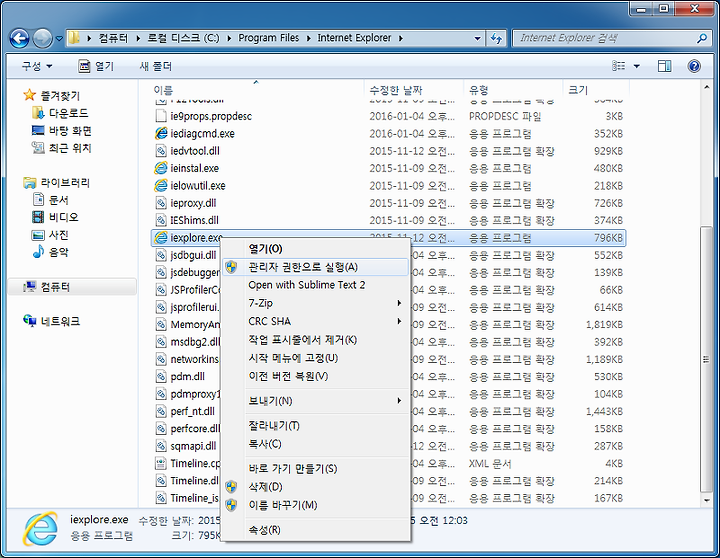
Task: Select ieproxy.dll file
Action: click(193, 203)
